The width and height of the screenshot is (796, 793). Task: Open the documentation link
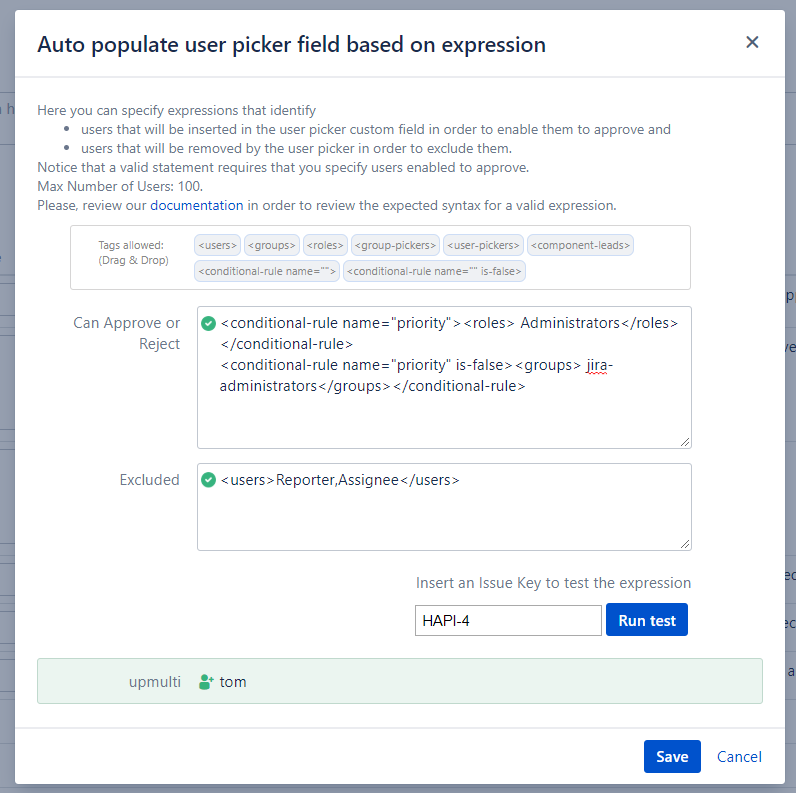[196, 206]
